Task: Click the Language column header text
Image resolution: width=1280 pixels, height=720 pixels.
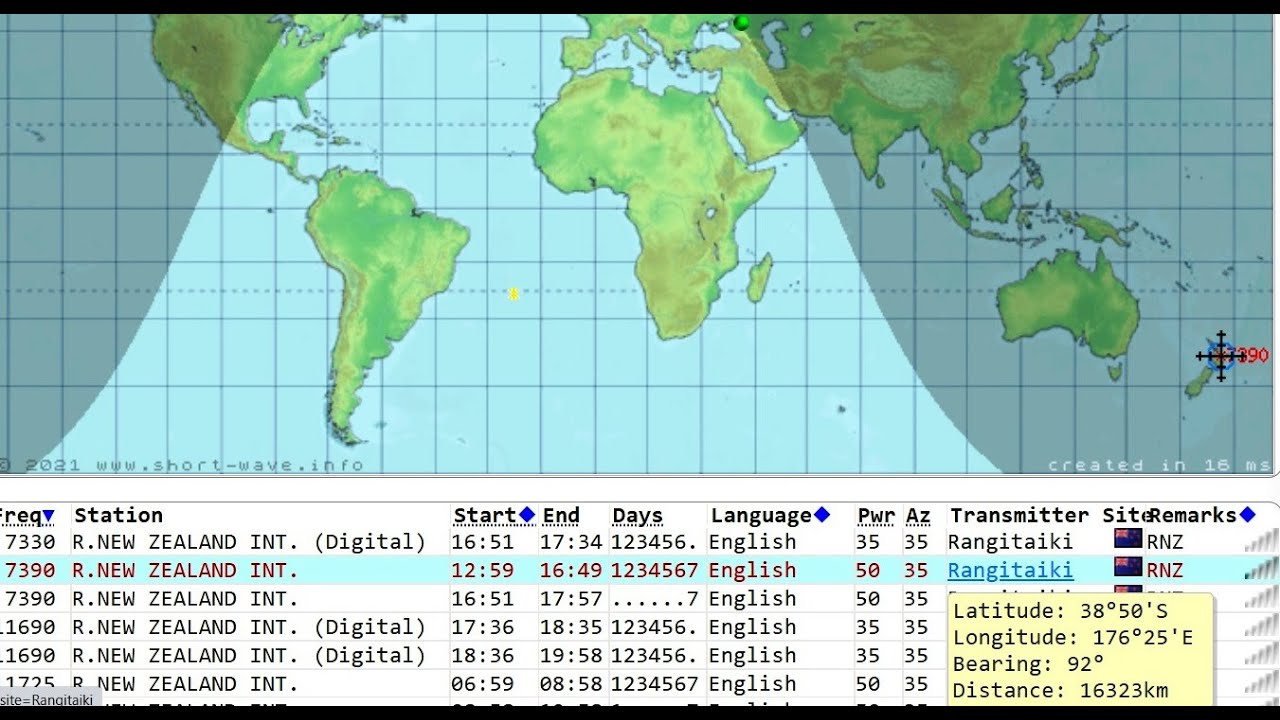Action: tap(761, 515)
